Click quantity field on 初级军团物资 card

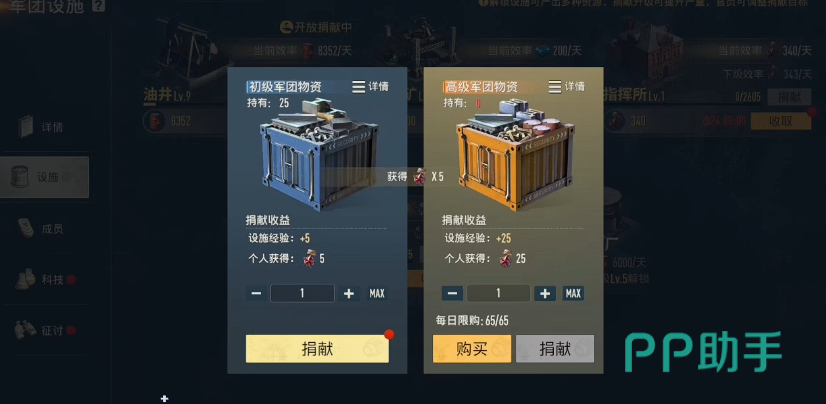(x=302, y=293)
